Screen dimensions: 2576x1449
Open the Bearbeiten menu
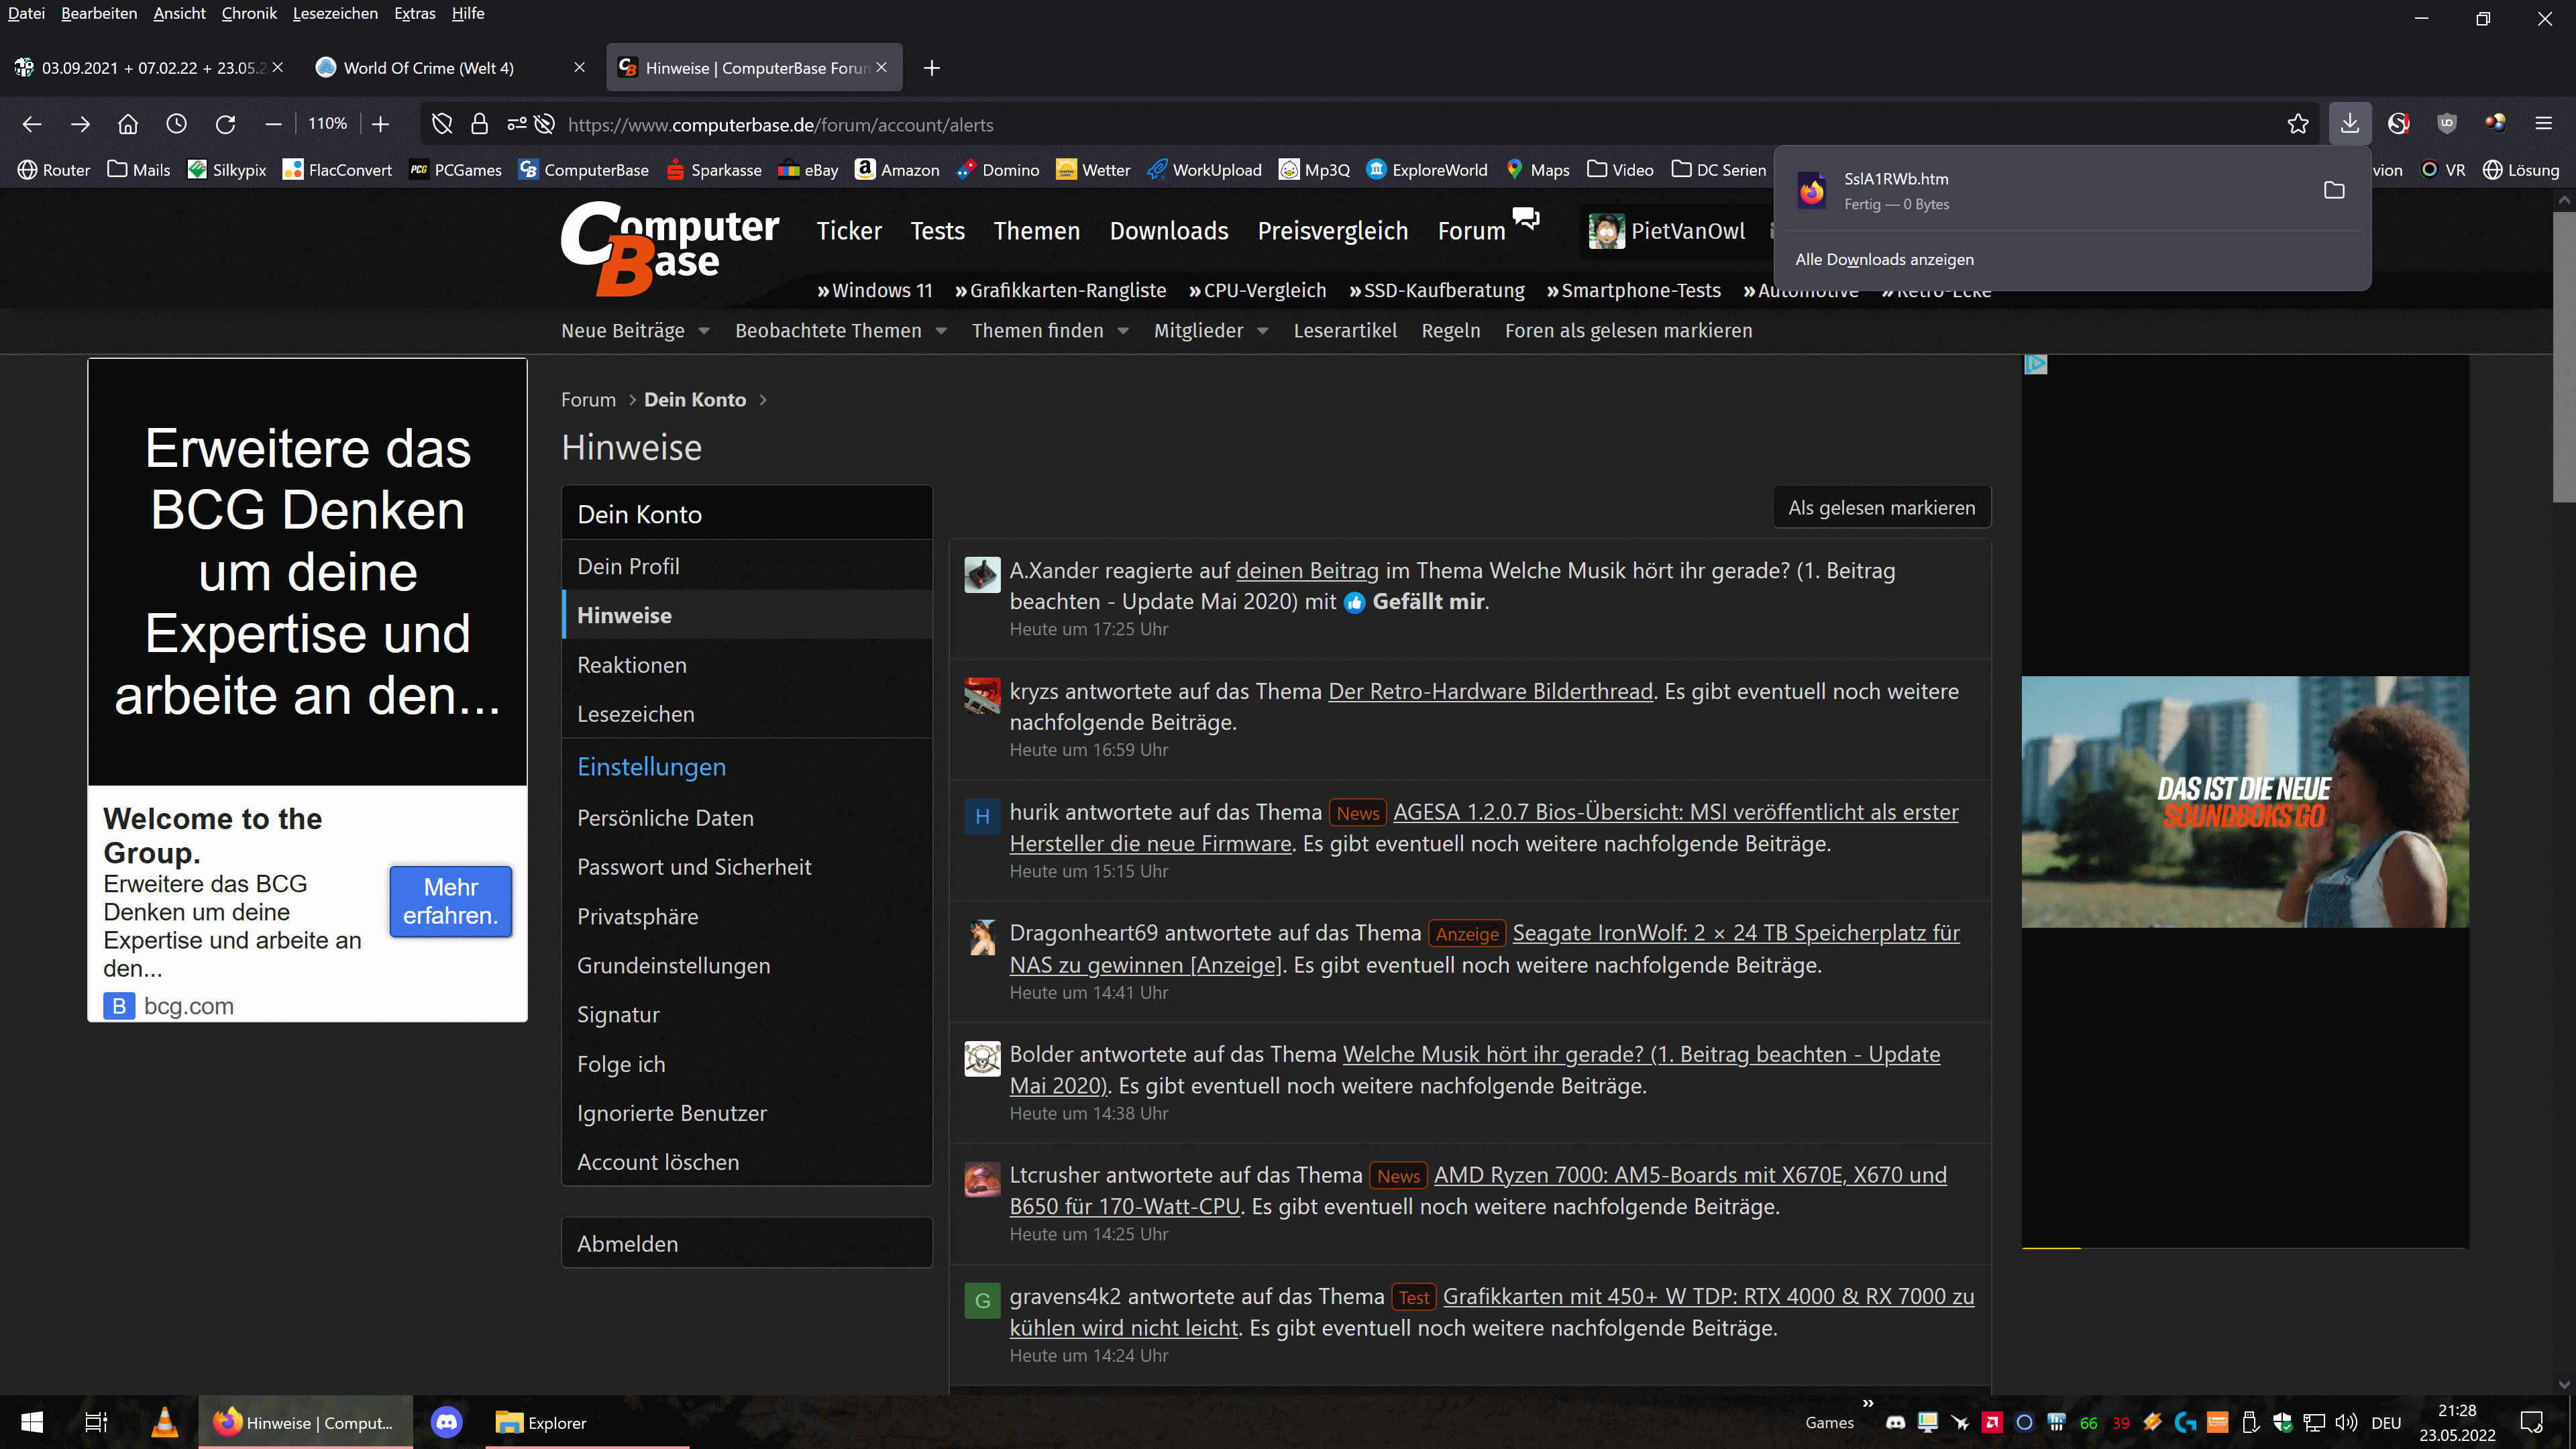[99, 13]
